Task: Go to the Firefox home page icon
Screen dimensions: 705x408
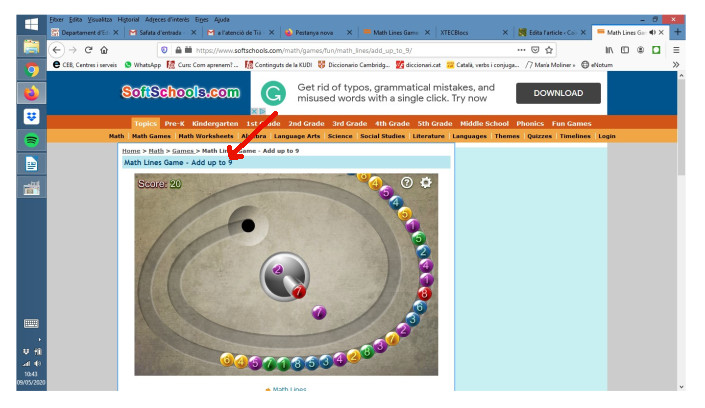Action: coord(105,49)
